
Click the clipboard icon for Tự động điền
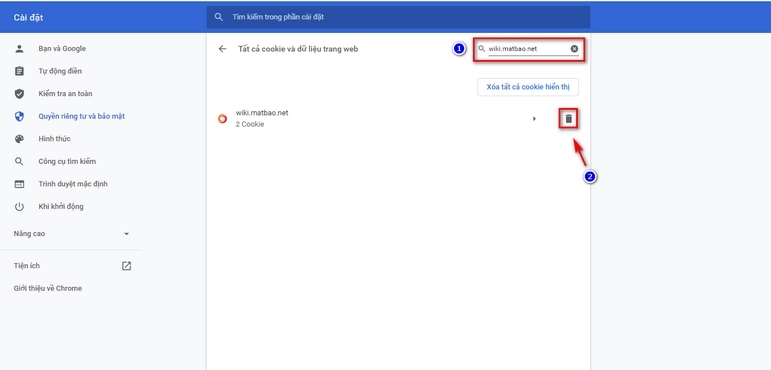pos(19,71)
